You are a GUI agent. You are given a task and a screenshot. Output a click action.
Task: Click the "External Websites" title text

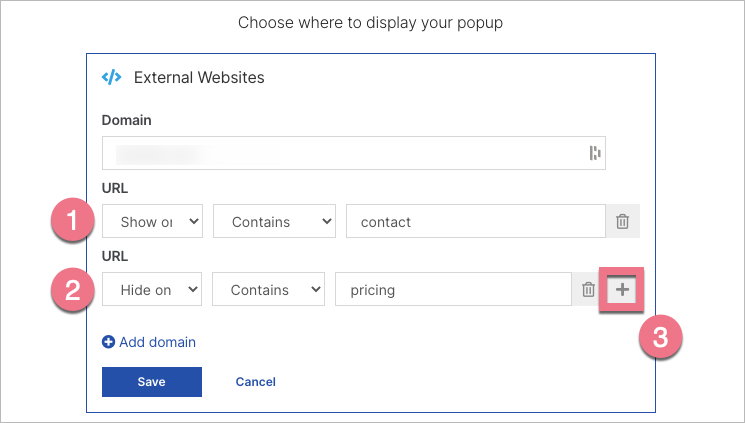tap(199, 77)
